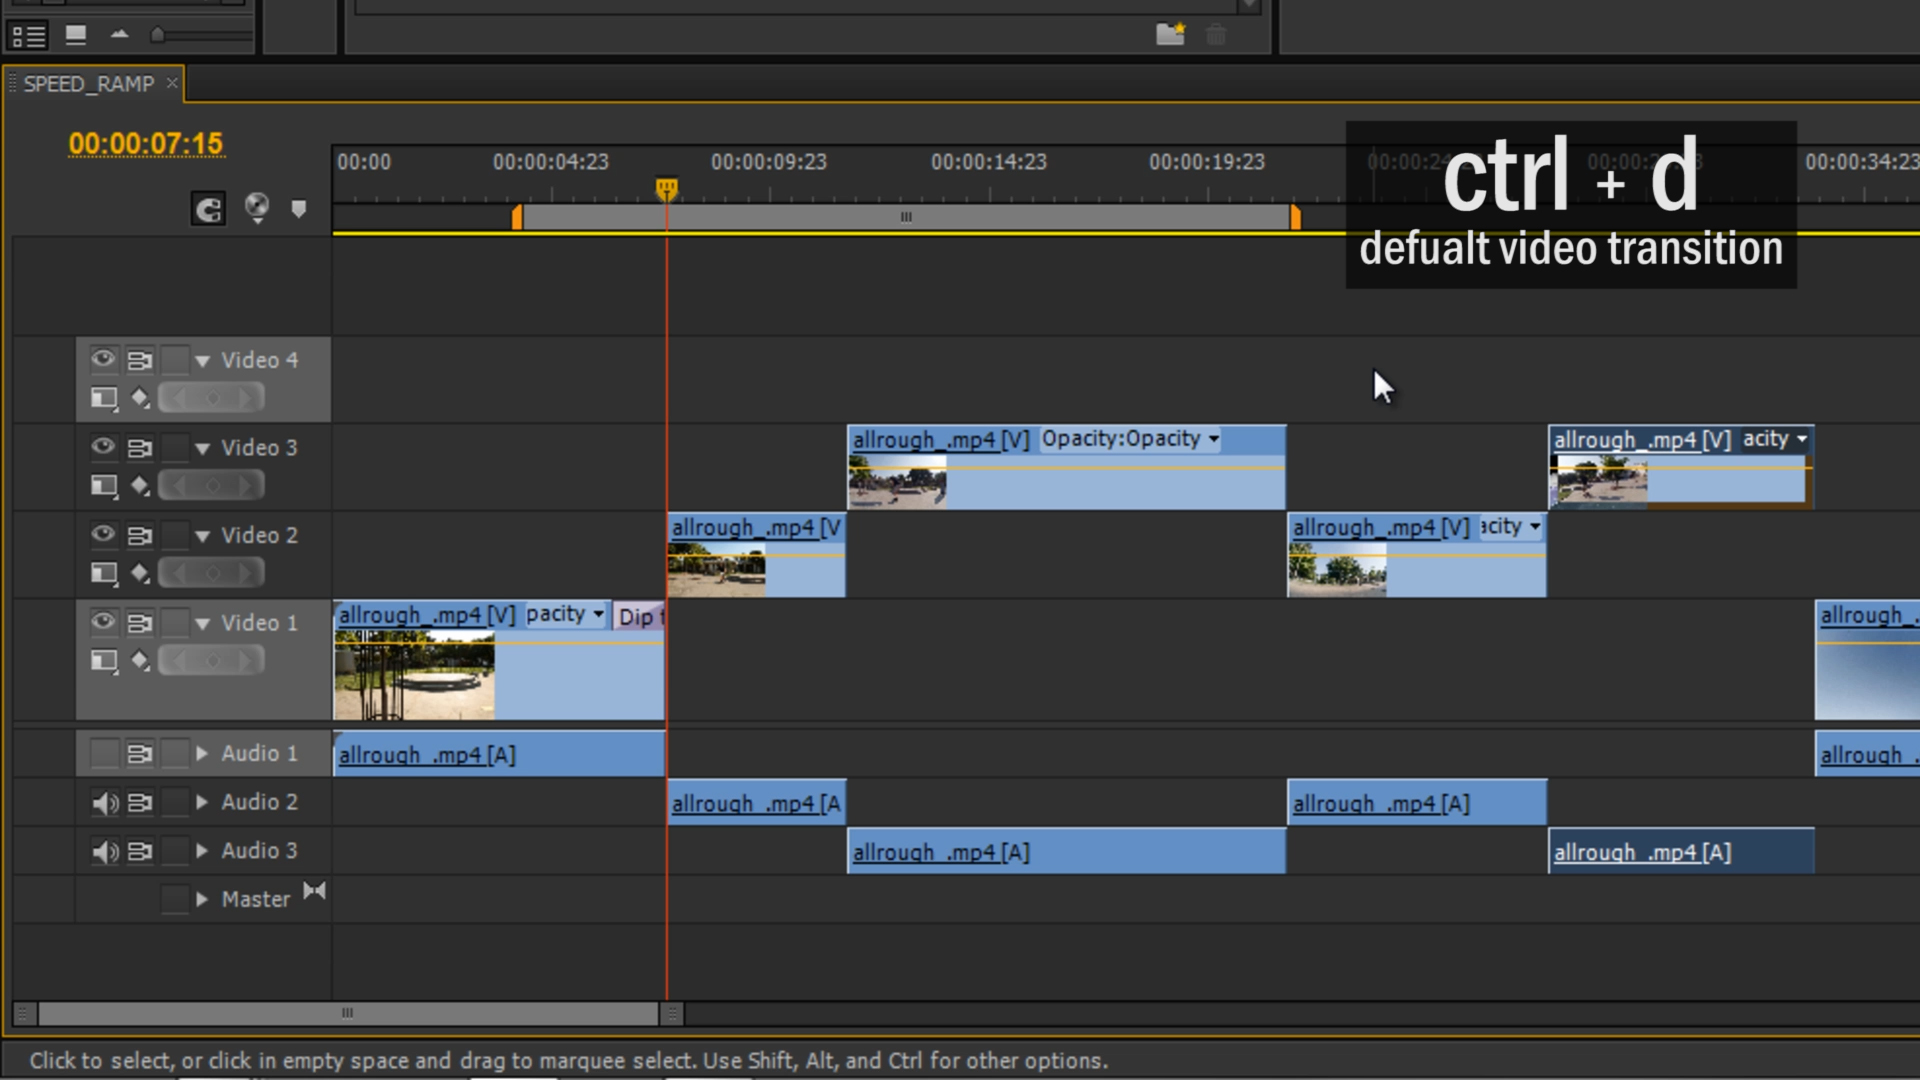Screen dimensions: 1920x1080
Task: Mute the Audio 2 track speaker
Action: pos(103,801)
